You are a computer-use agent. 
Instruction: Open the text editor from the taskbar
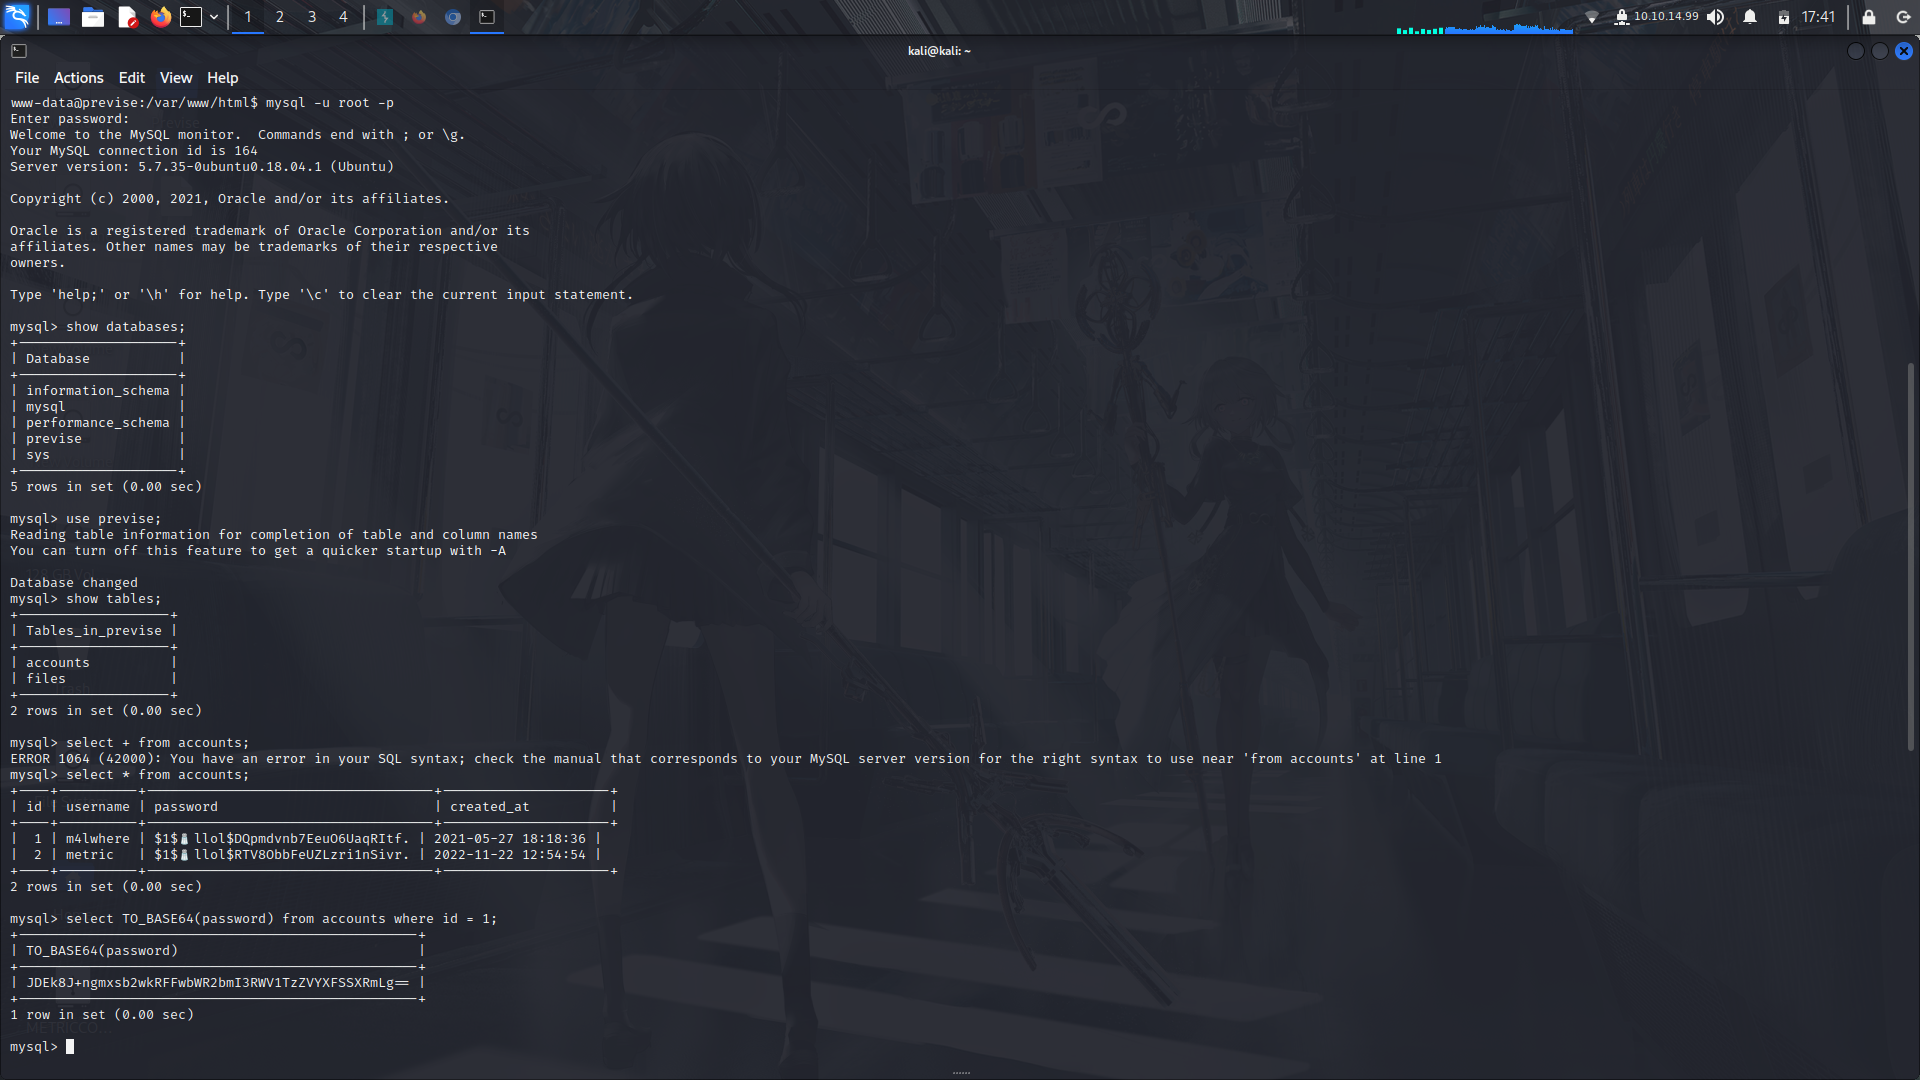(x=127, y=17)
